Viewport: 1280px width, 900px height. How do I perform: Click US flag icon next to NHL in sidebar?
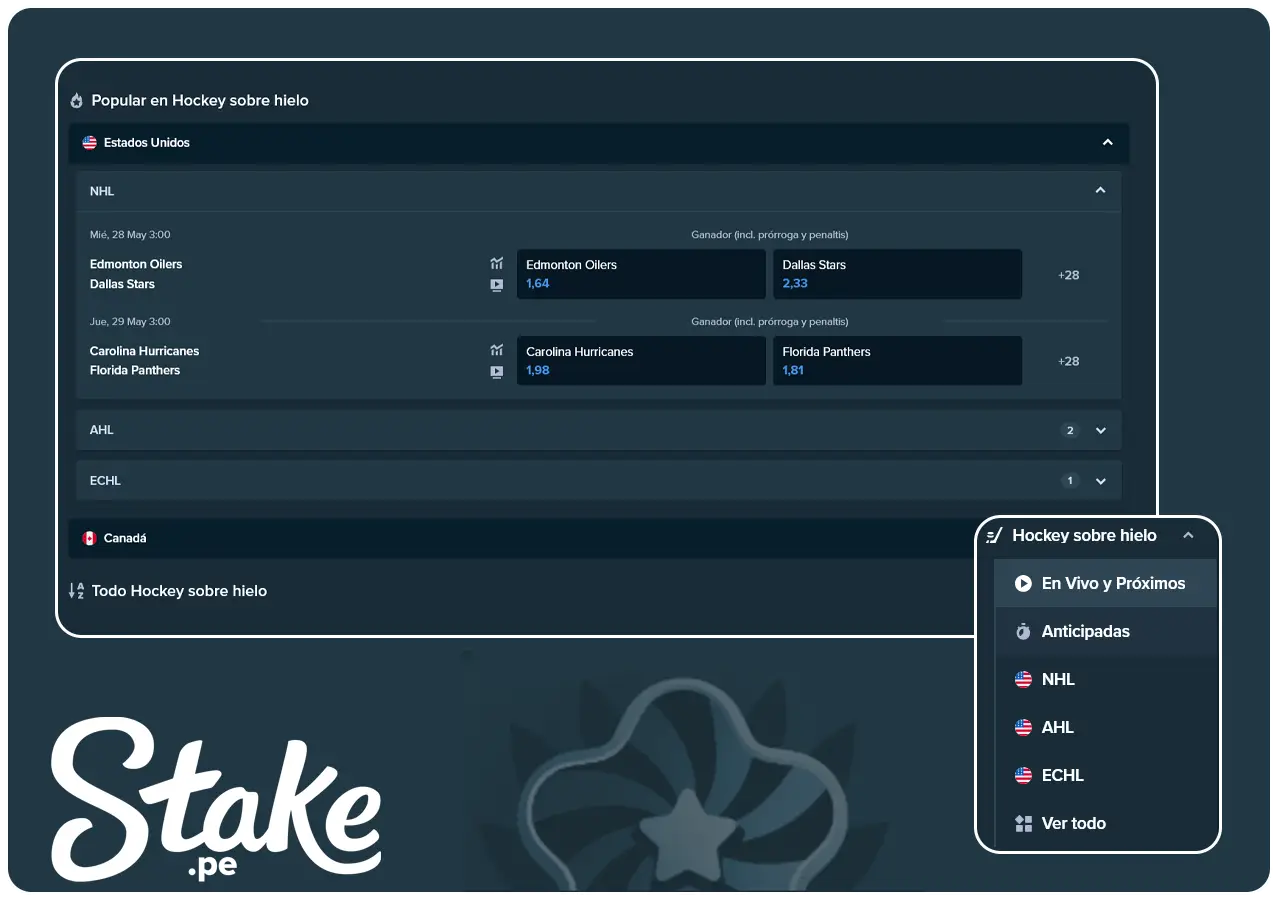pos(1023,680)
